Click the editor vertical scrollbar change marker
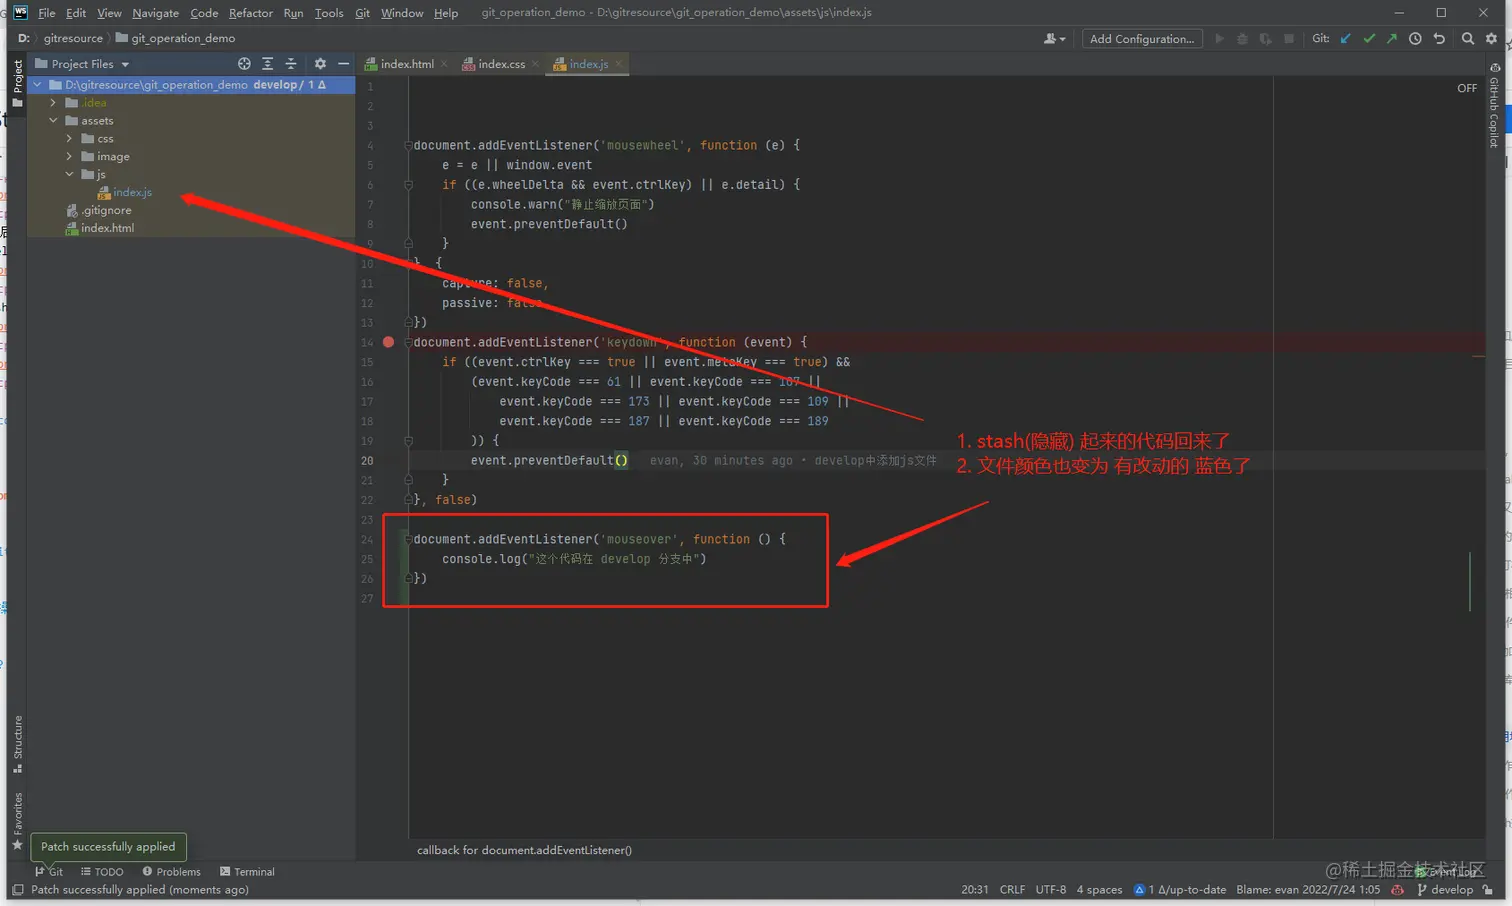Screen dimensions: 1512x906 tap(1470, 580)
